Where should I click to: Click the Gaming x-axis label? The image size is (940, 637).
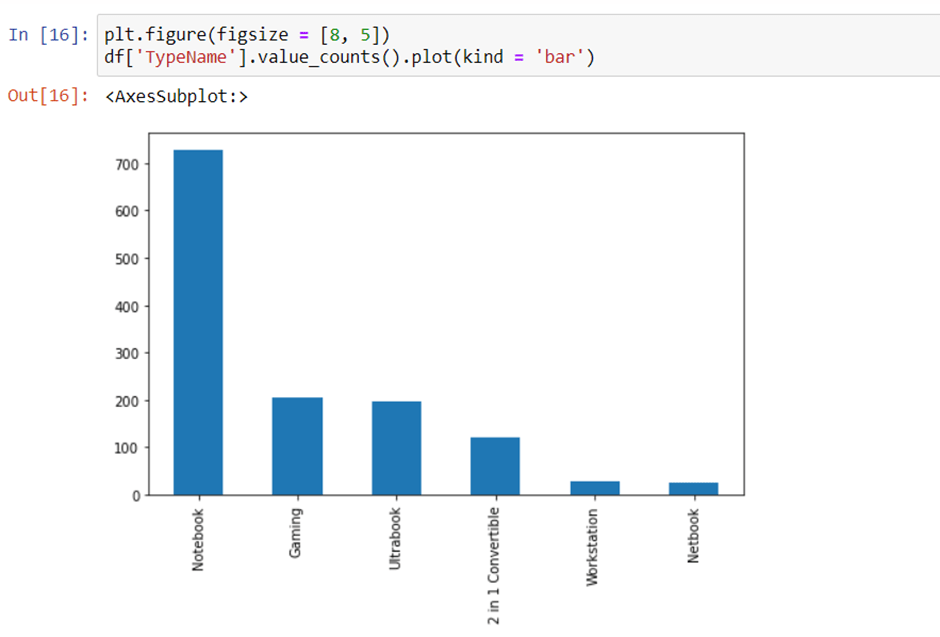(296, 533)
